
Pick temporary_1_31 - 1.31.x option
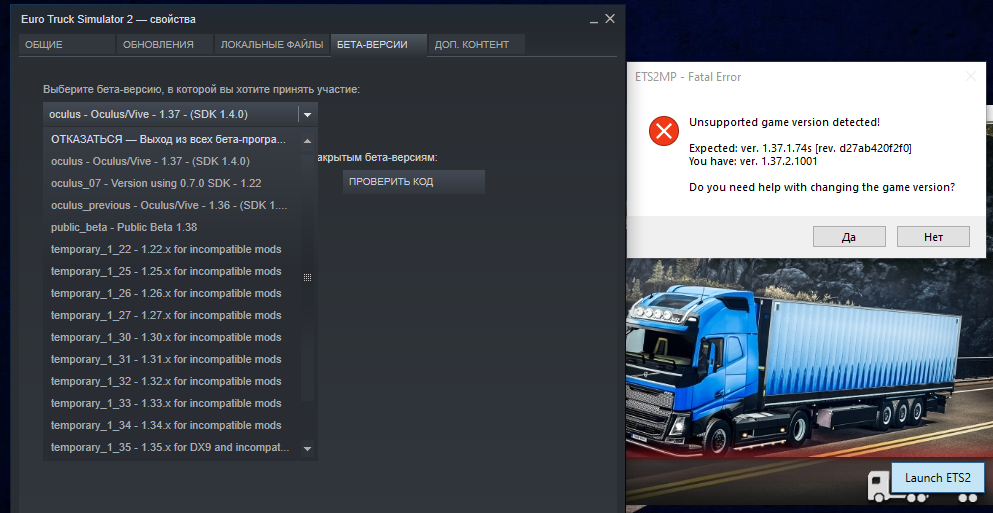click(172, 359)
